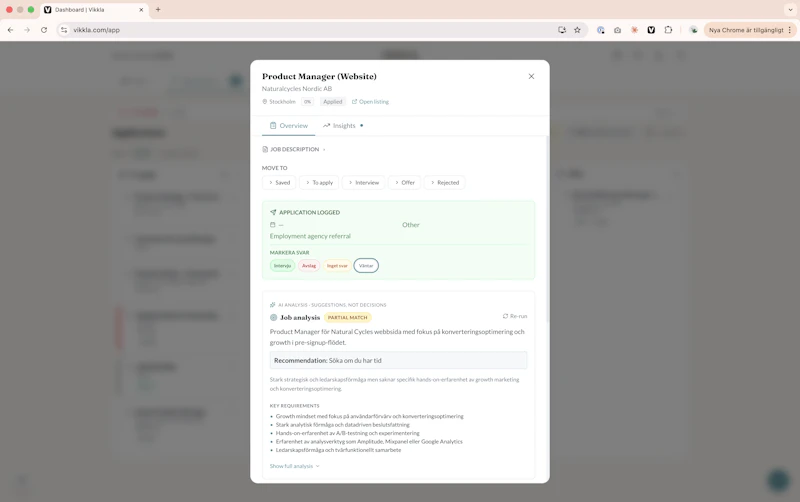Image resolution: width=800 pixels, height=502 pixels.
Task: Click the 0% match badge
Action: 307,102
